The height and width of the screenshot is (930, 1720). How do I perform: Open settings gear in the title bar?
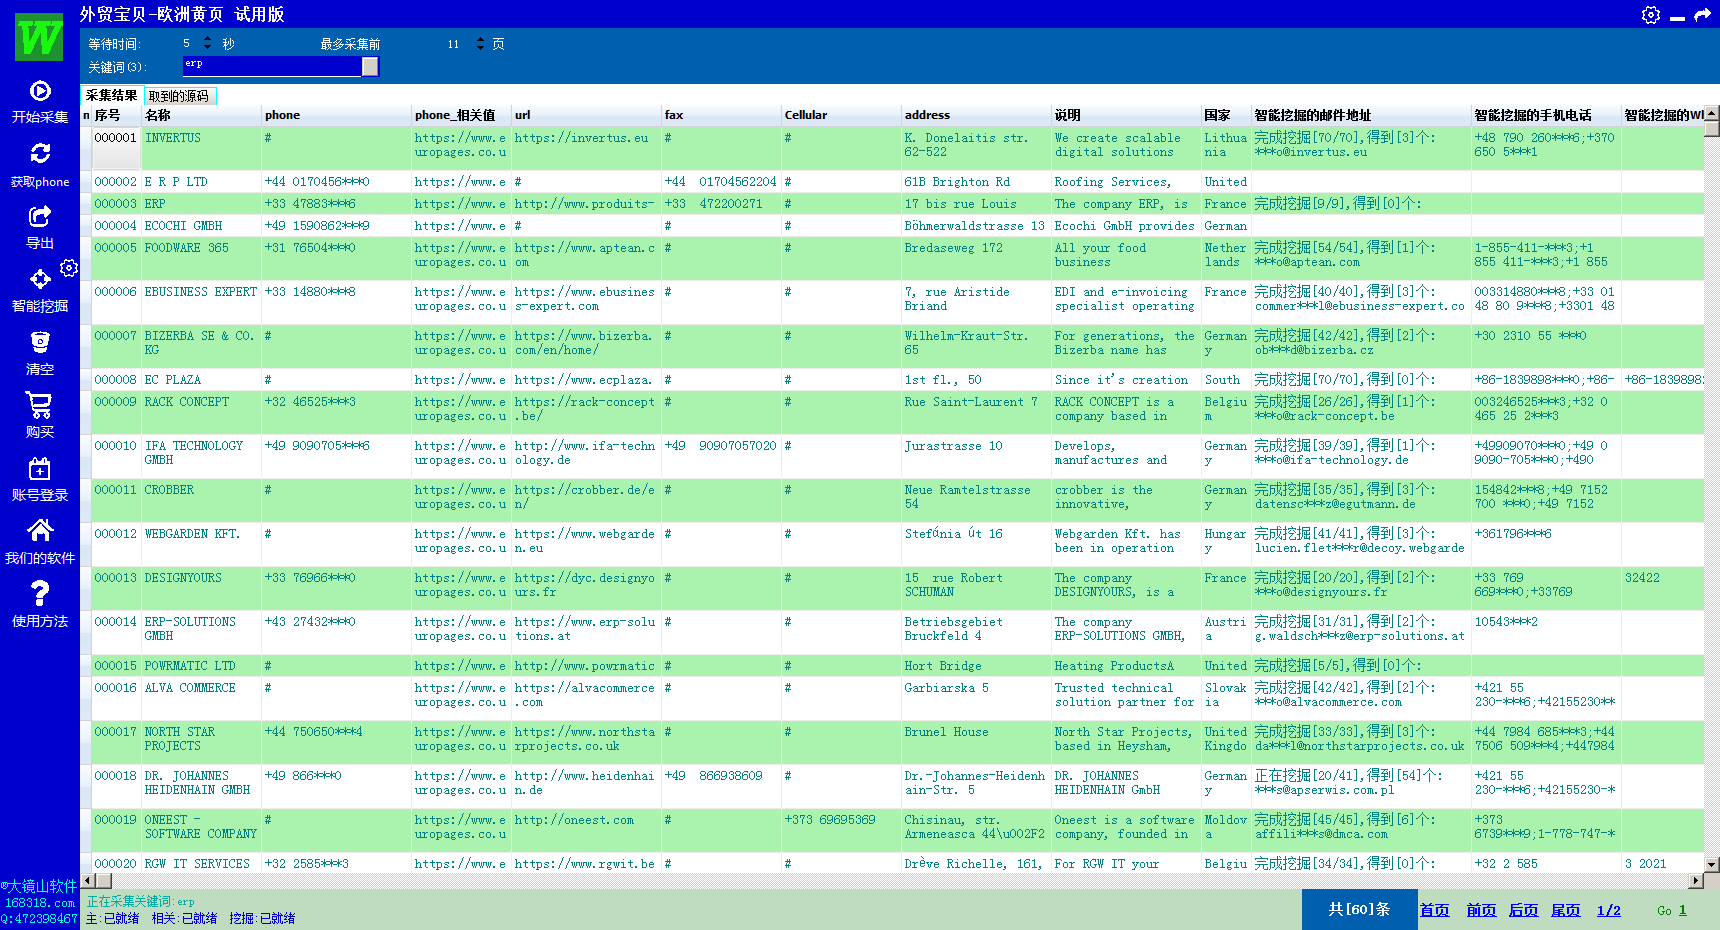[x=1651, y=15]
